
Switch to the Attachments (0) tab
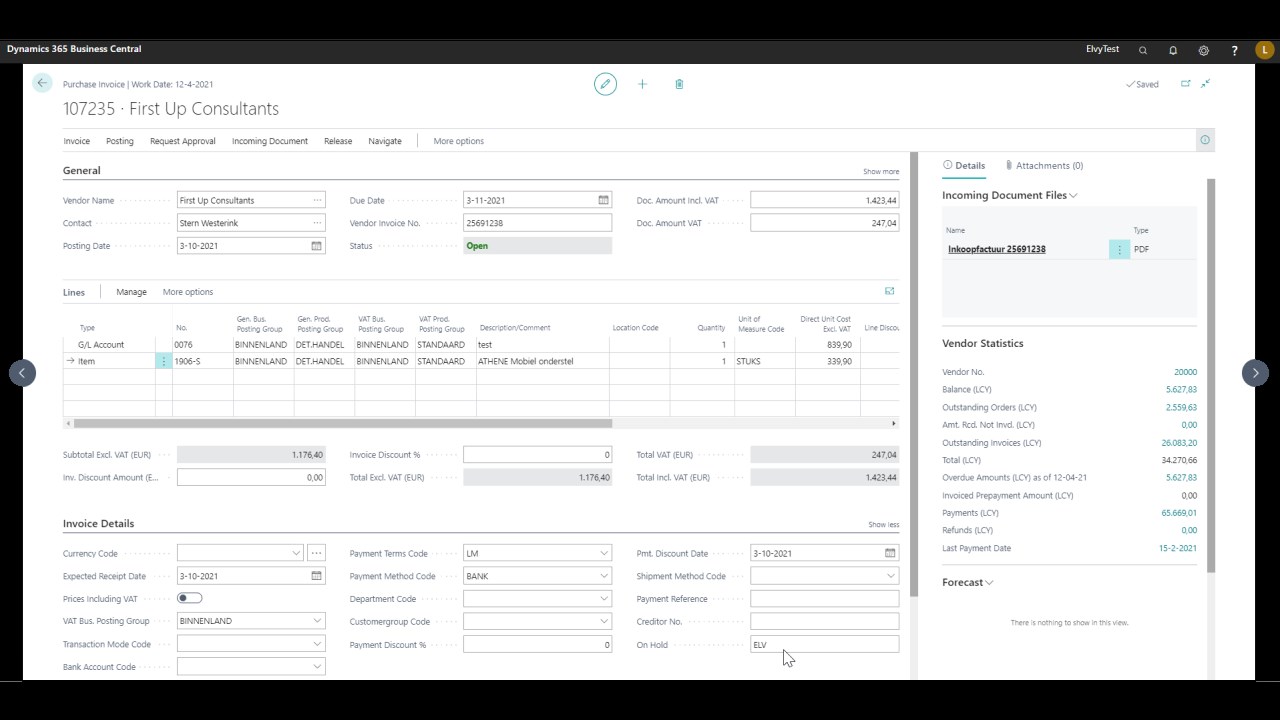[1044, 166]
